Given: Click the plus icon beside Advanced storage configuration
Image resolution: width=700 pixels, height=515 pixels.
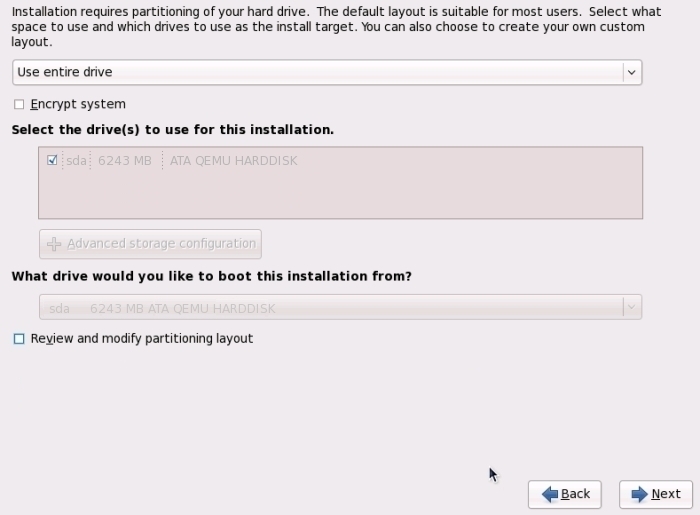Looking at the screenshot, I should click(54, 244).
